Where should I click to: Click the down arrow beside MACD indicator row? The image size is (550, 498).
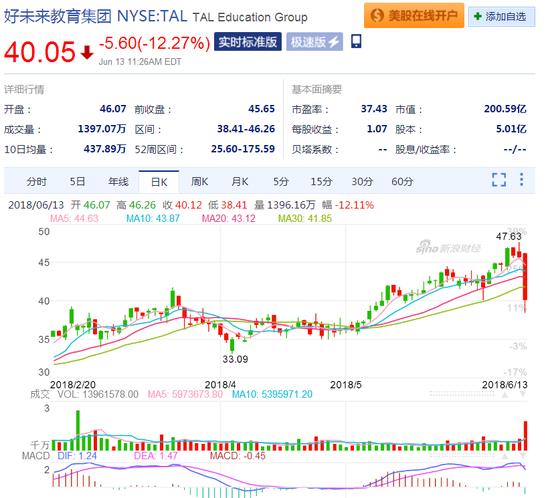click(523, 456)
